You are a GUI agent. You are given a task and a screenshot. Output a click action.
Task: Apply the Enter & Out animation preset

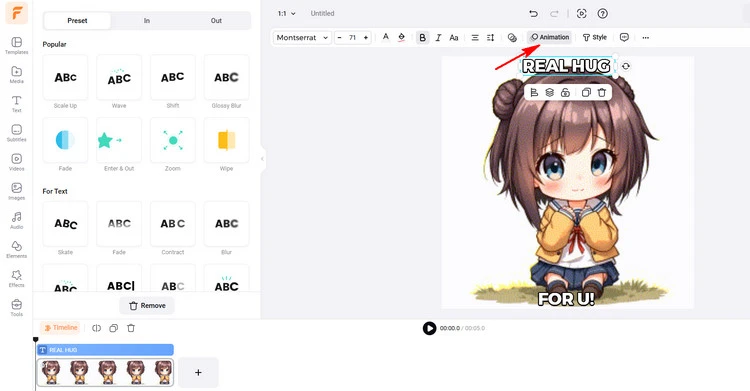point(119,140)
